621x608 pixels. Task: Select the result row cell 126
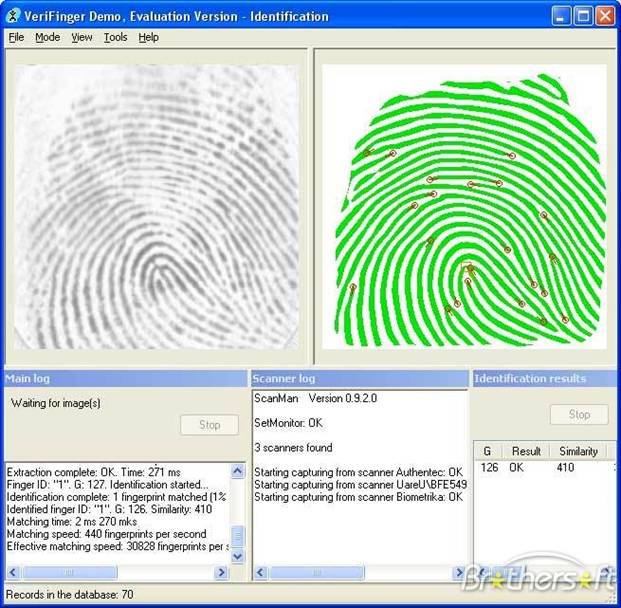click(x=489, y=467)
